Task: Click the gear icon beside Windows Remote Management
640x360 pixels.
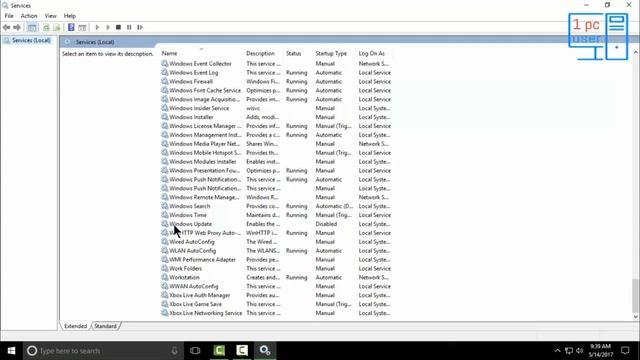Action: point(164,197)
